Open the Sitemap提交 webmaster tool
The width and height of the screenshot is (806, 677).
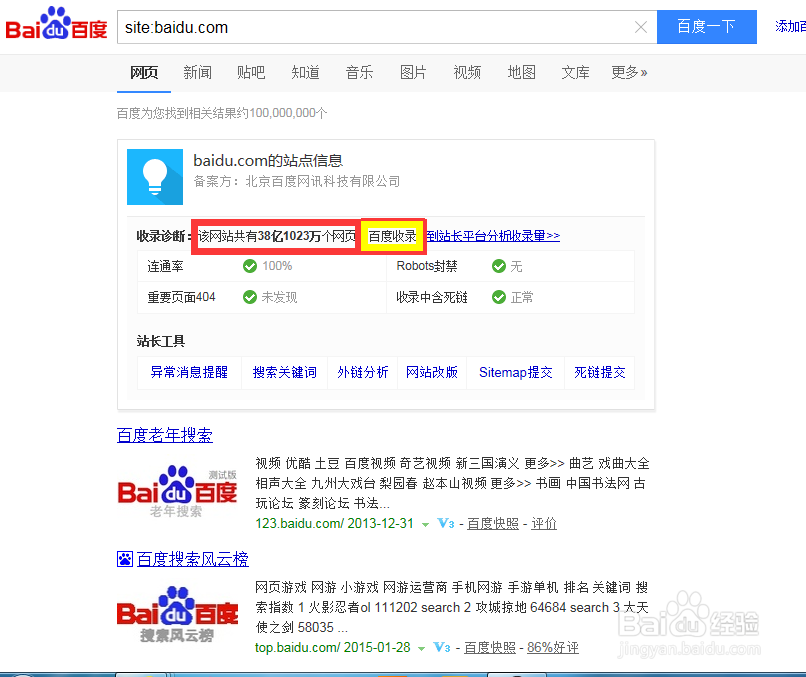click(516, 372)
